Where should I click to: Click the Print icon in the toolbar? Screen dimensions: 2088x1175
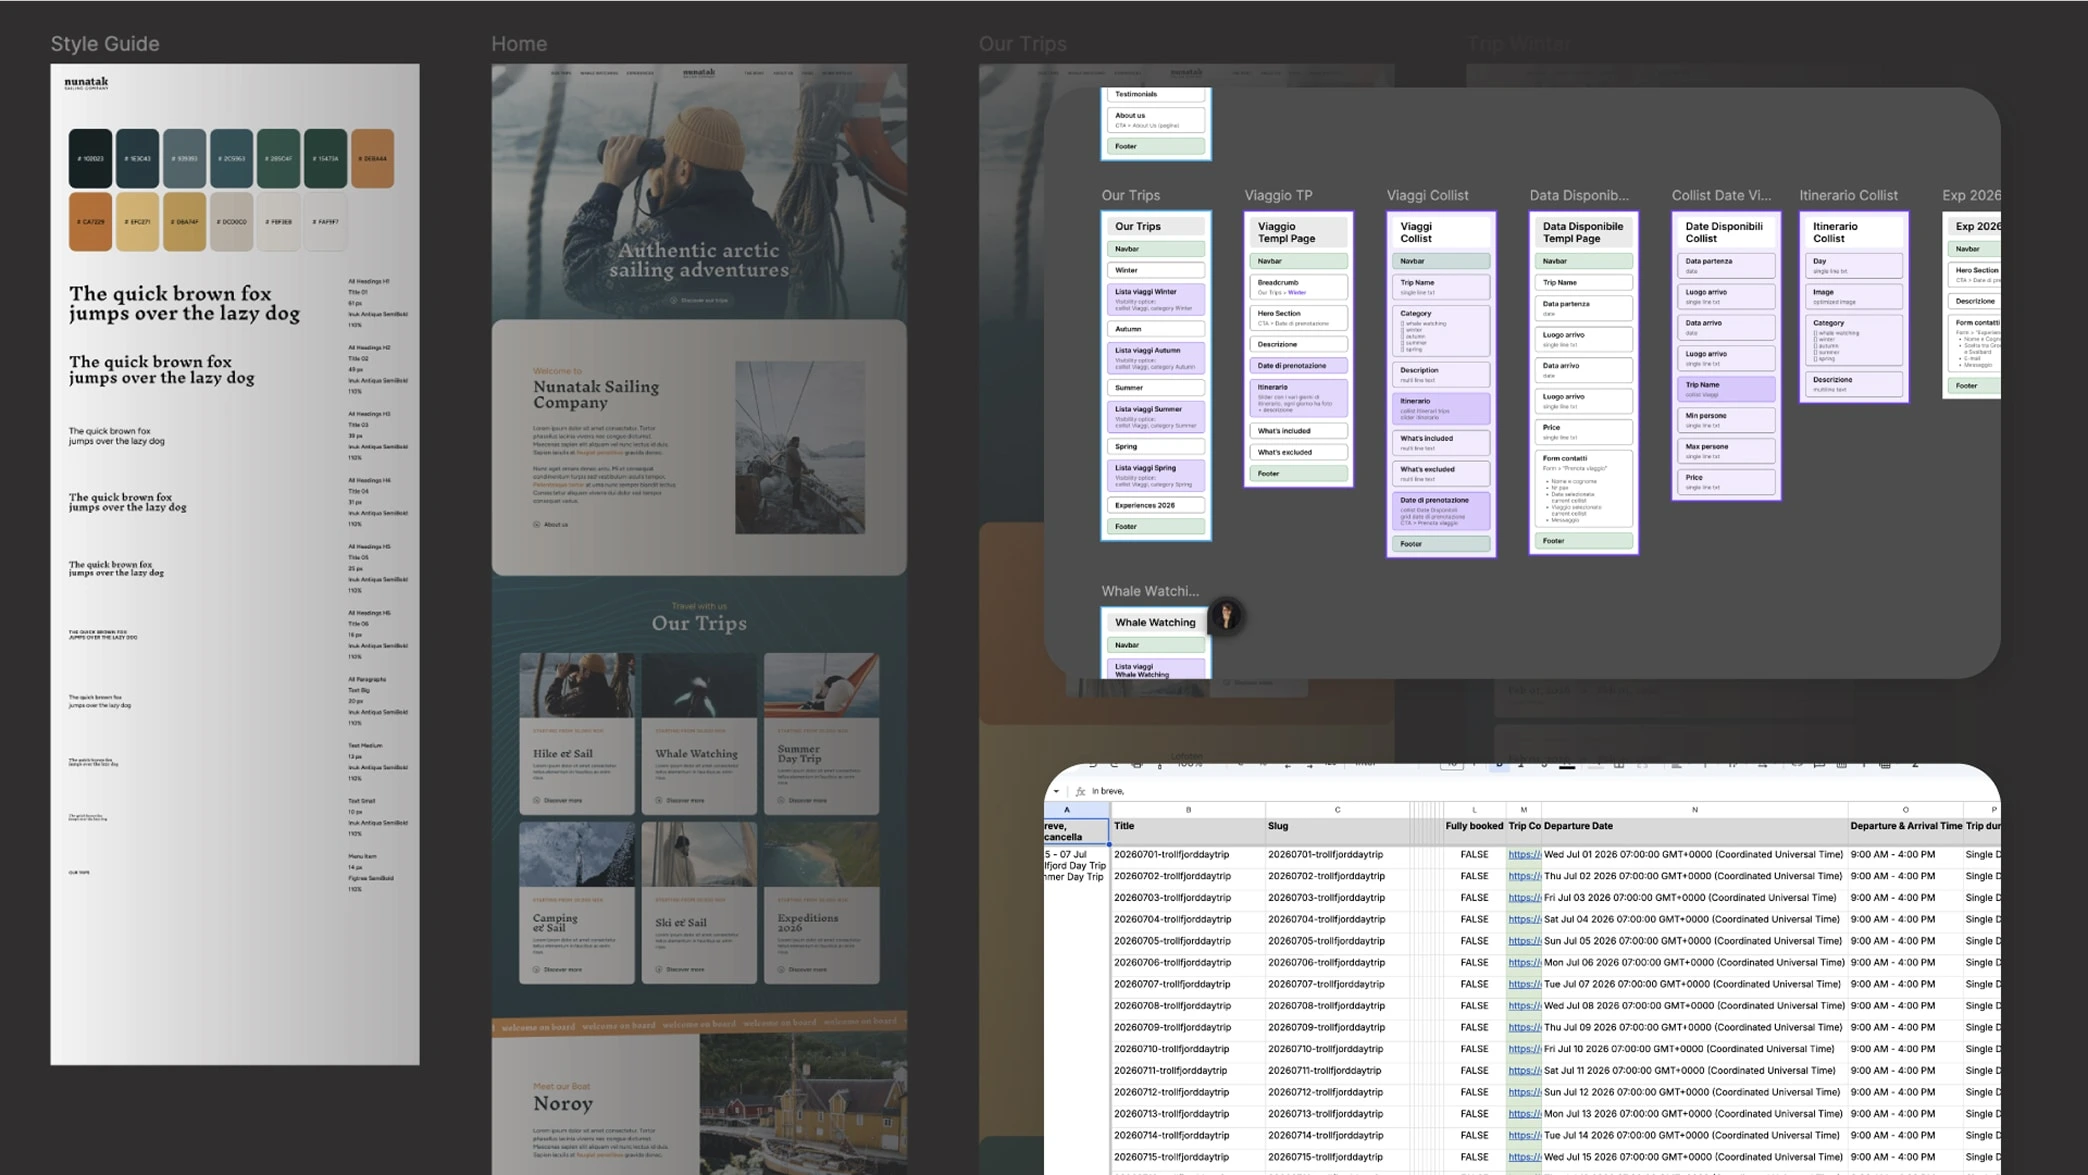coord(1137,764)
